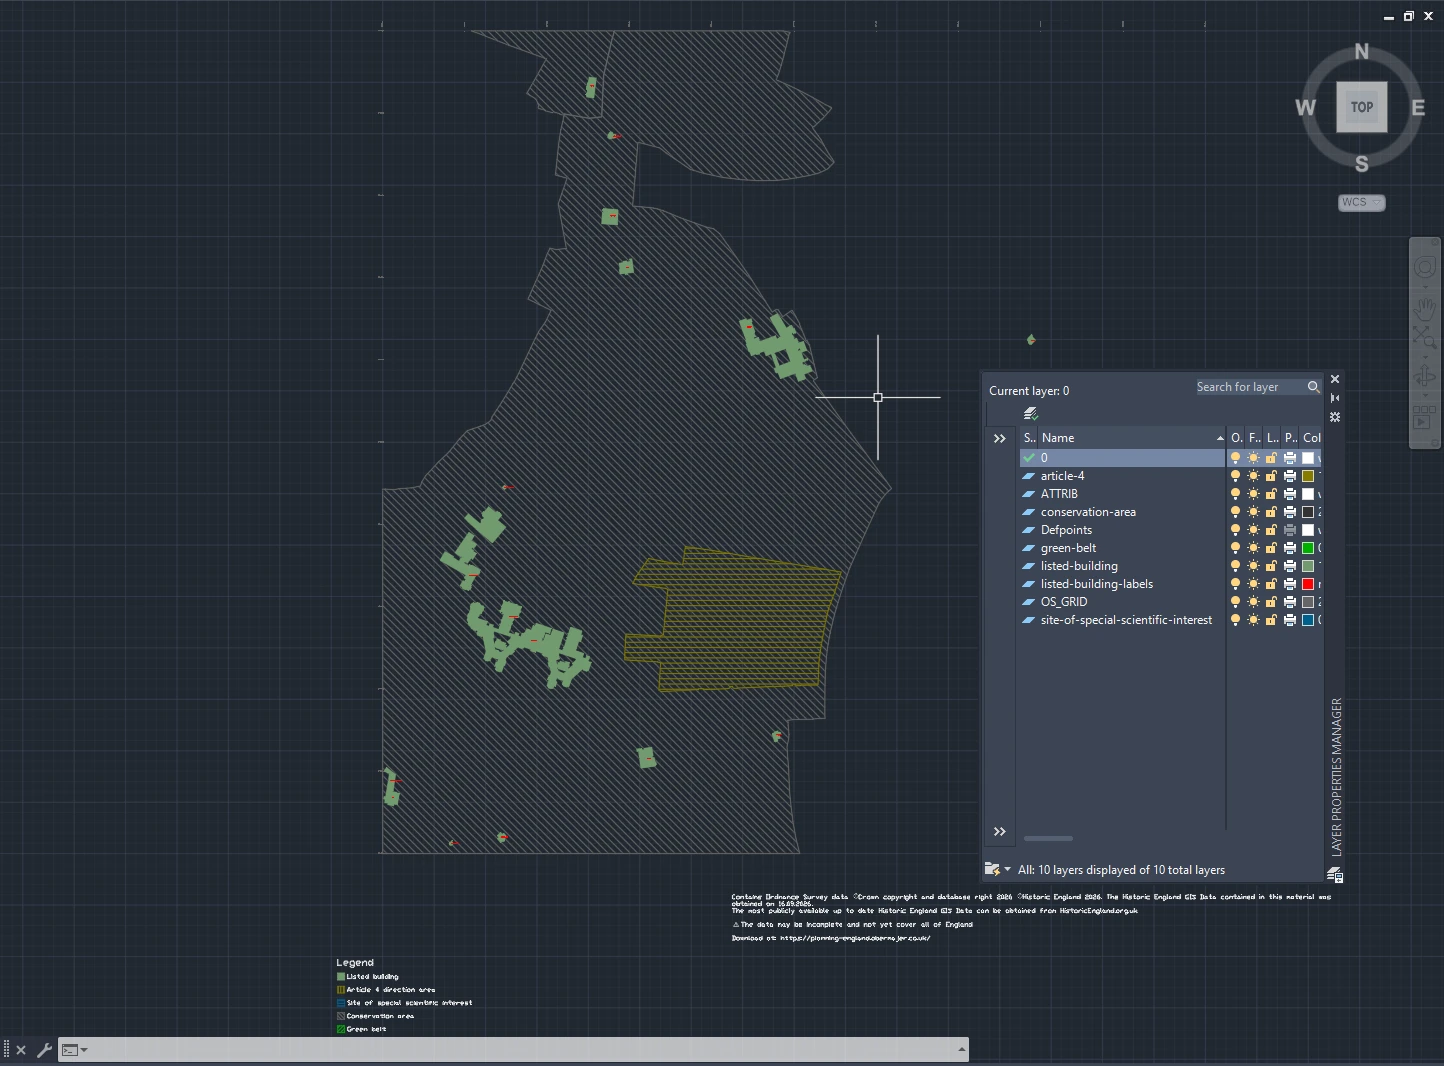Expand the layer filters tree panel
The height and width of the screenshot is (1066, 1444).
(999, 439)
